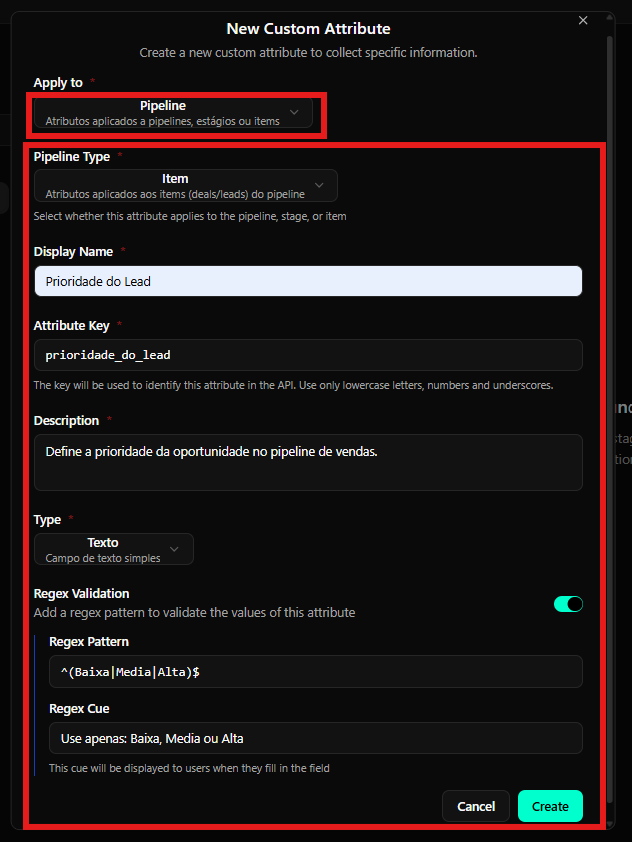Click the Regex Cue label
This screenshot has height=842, width=632.
click(79, 709)
